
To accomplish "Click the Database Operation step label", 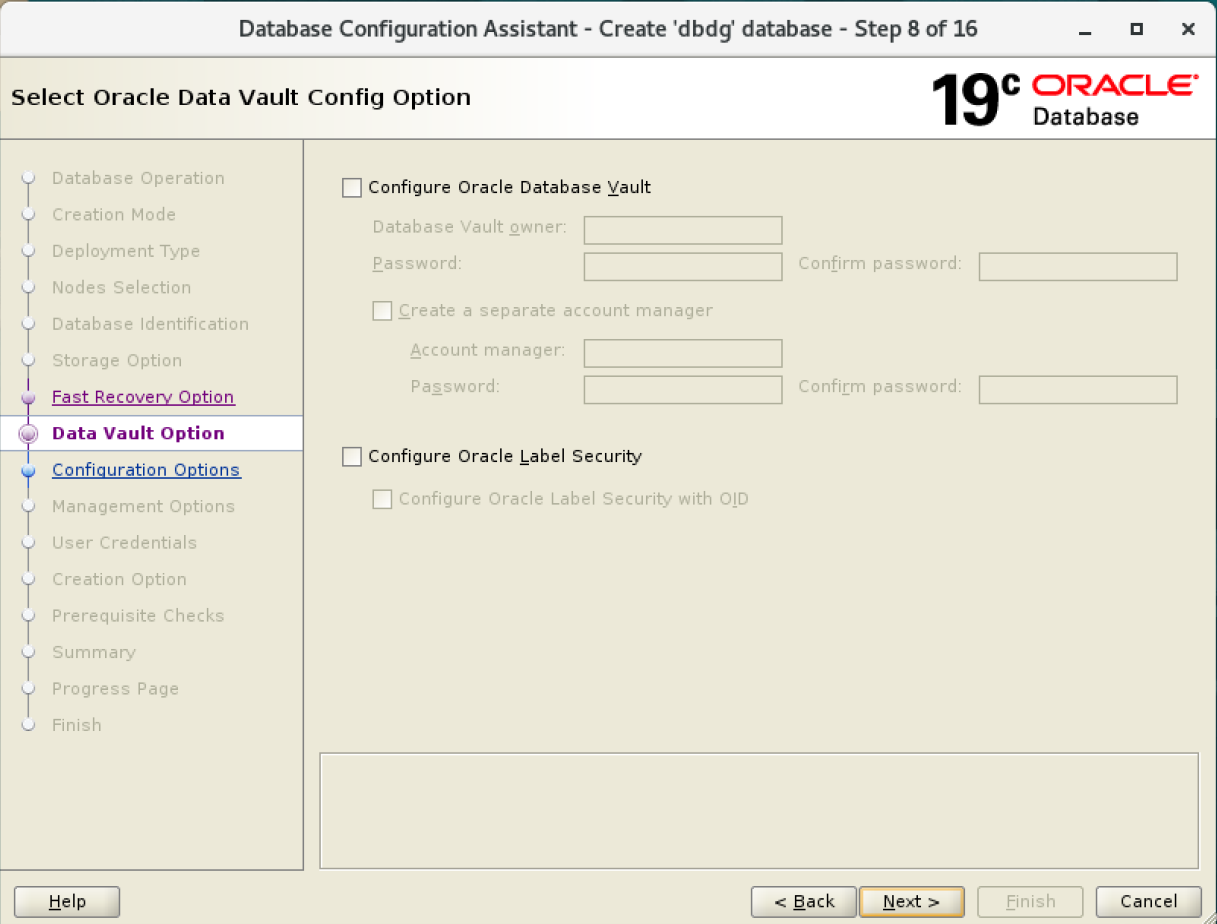I will coord(138,178).
